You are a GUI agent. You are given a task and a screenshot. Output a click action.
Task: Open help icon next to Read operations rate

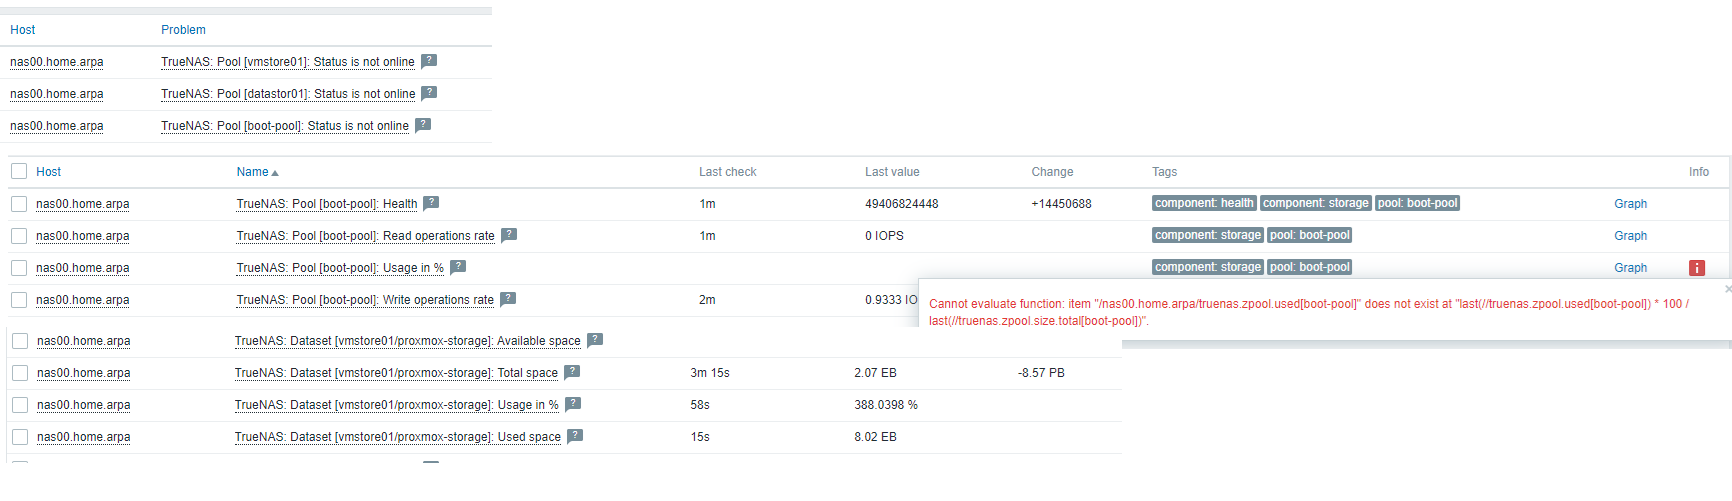[509, 235]
